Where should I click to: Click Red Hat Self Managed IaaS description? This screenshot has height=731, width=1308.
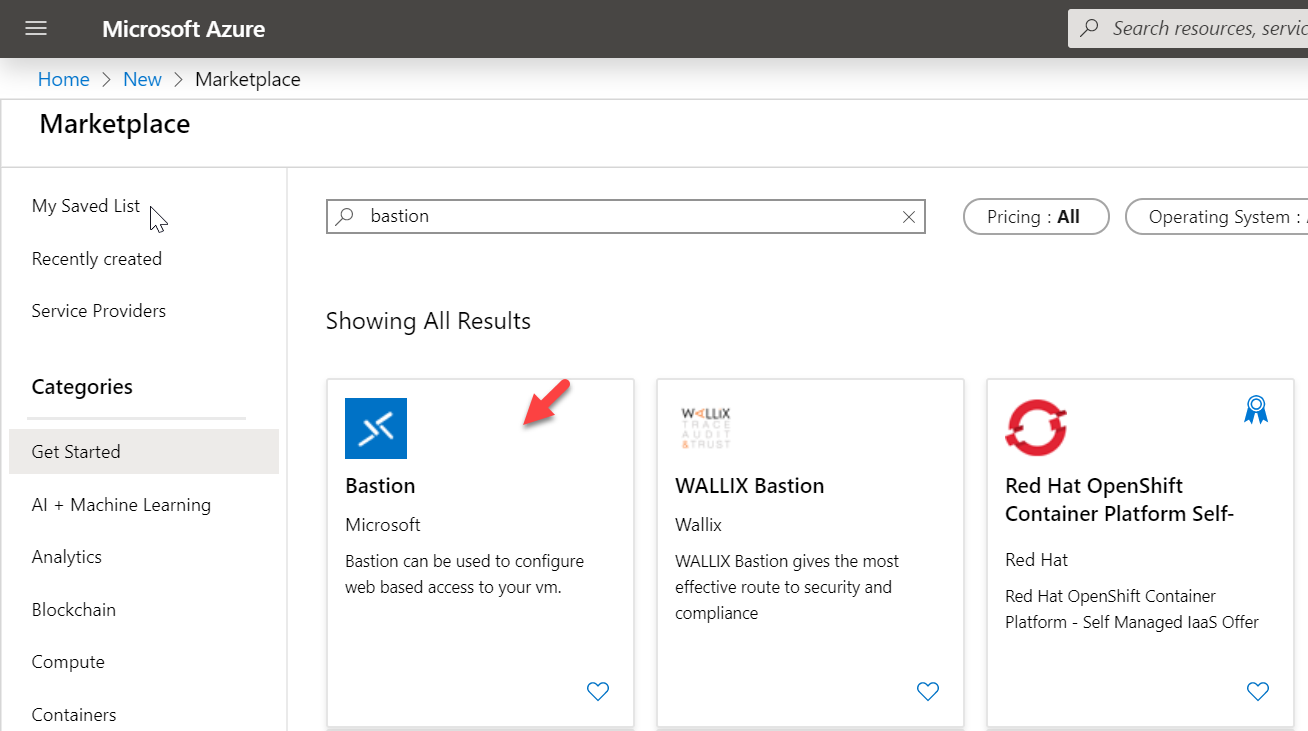pos(1132,609)
